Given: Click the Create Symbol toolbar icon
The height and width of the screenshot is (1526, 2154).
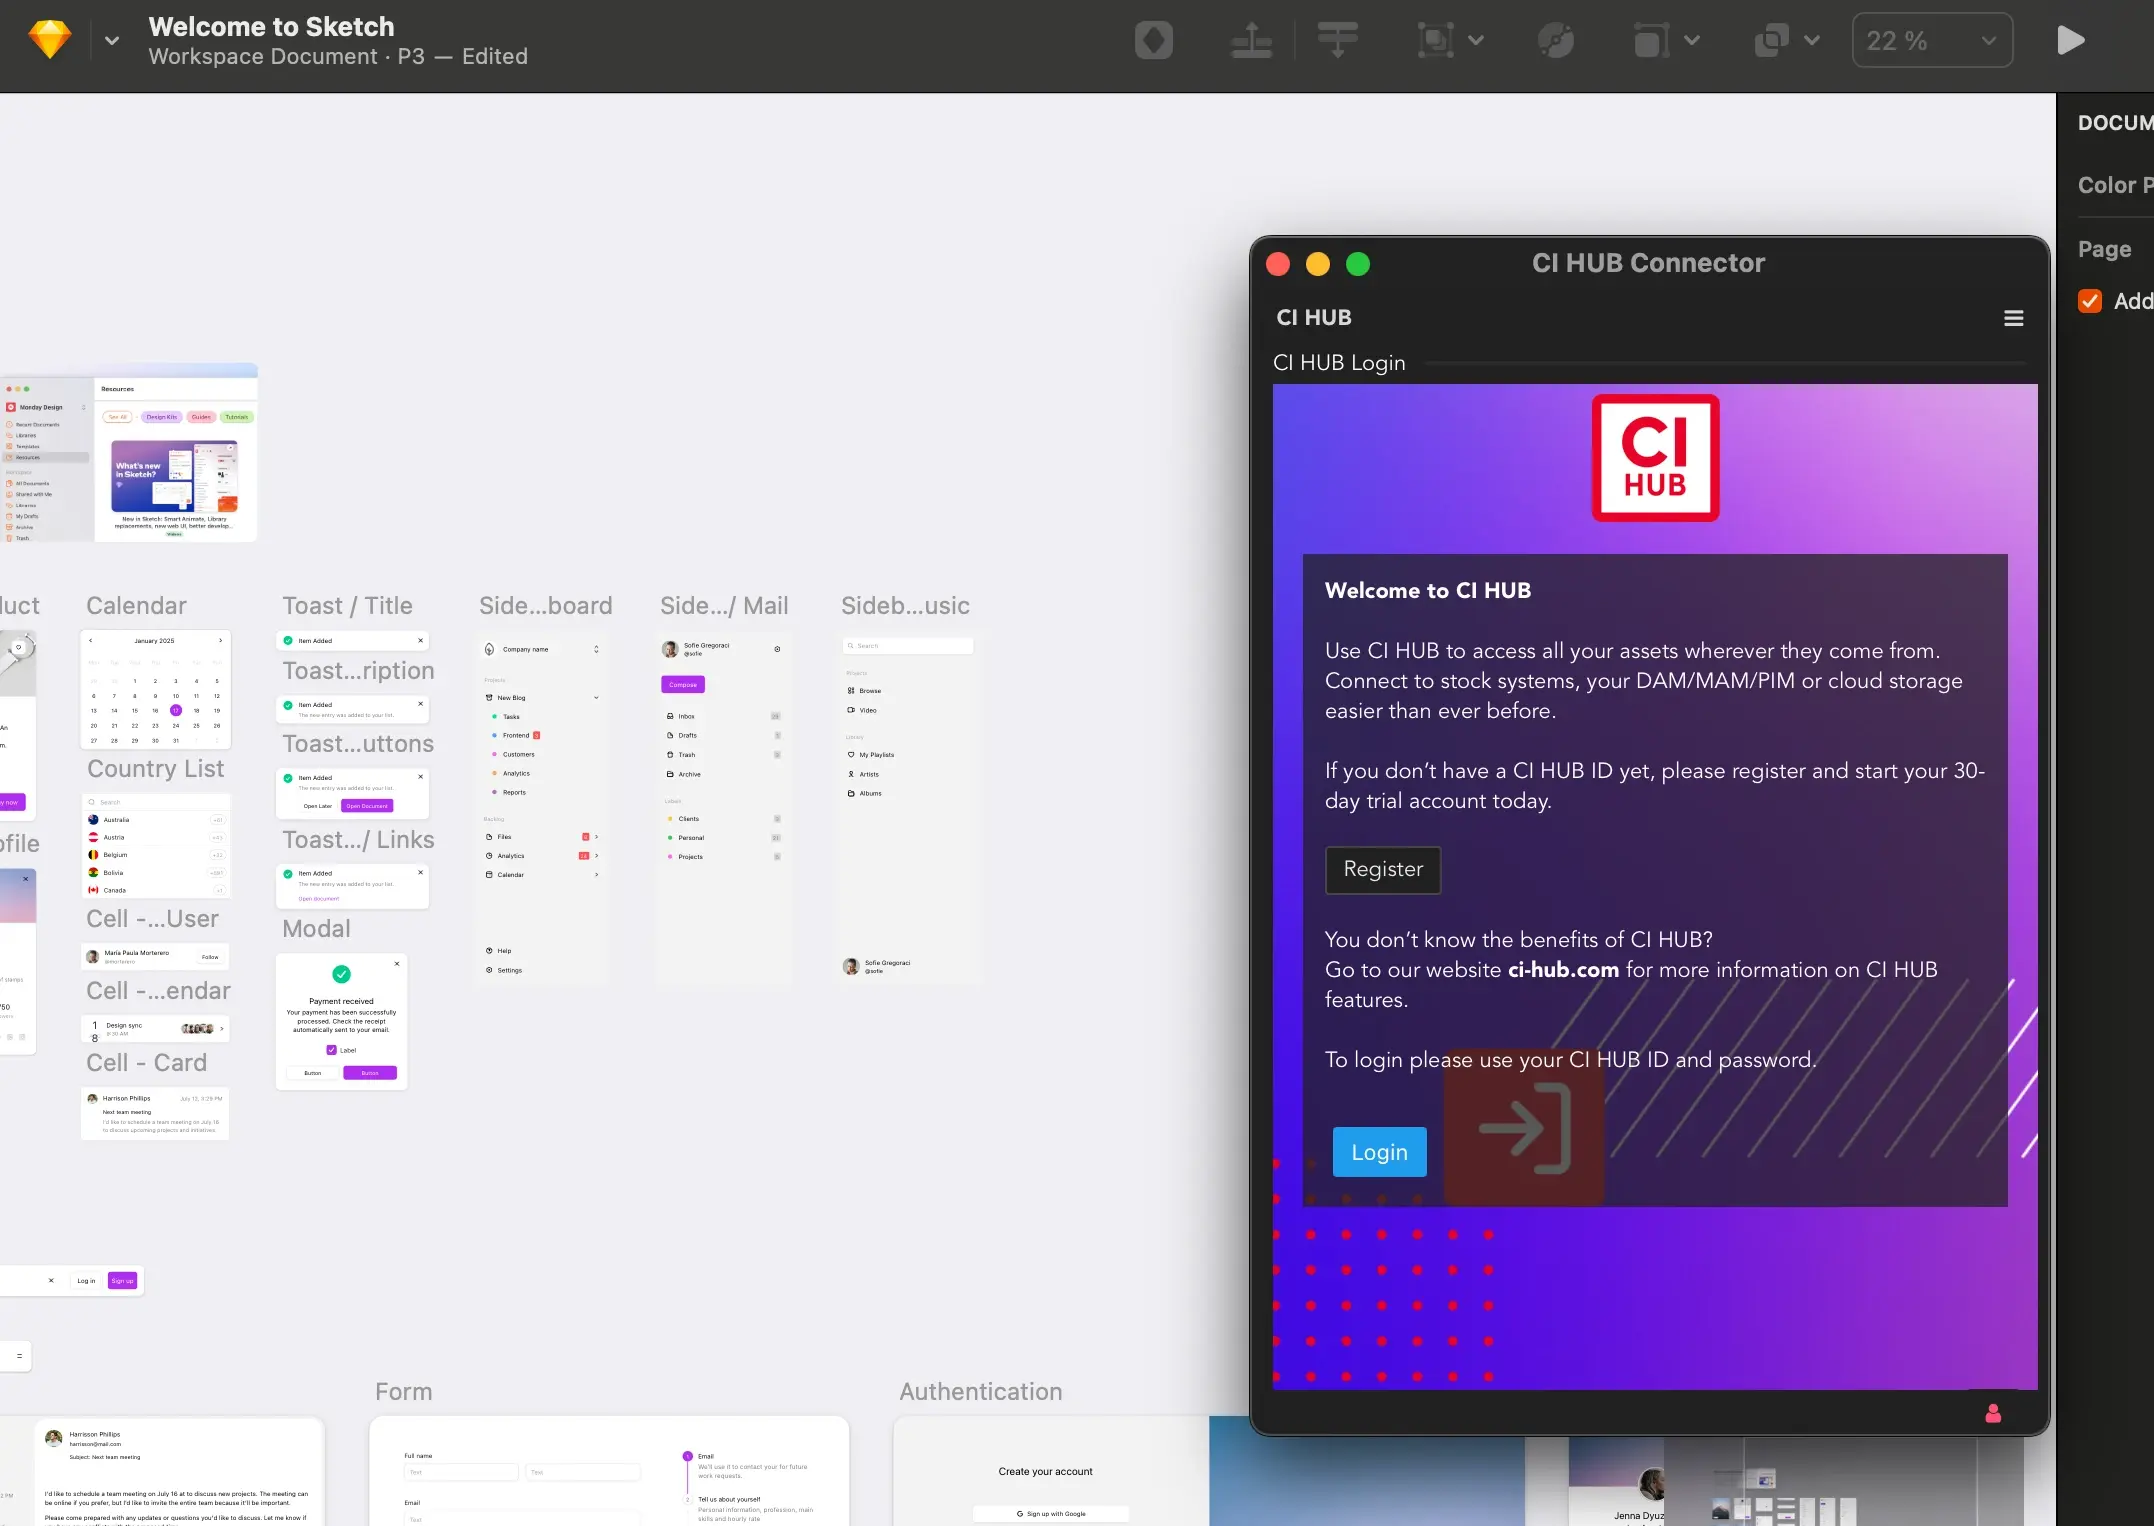Looking at the screenshot, I should 1153,41.
